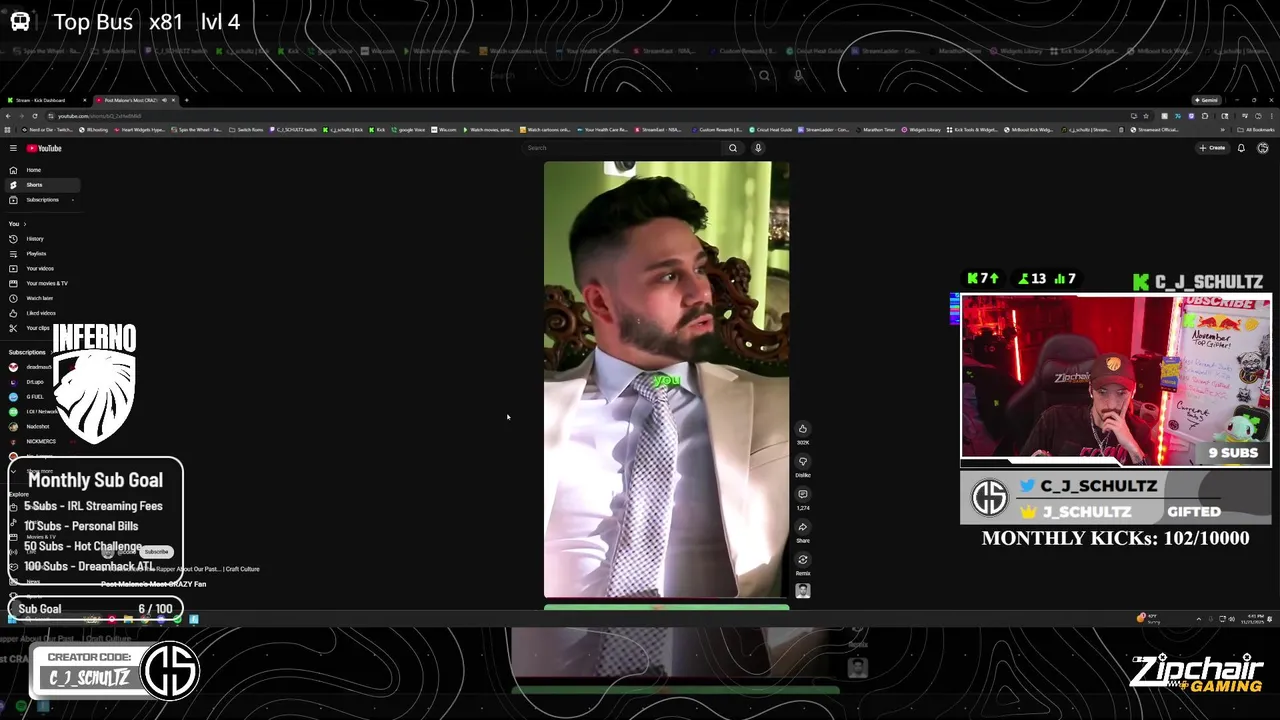The height and width of the screenshot is (720, 1280).
Task: Open the All Bookmarks folder
Action: coord(1256,130)
